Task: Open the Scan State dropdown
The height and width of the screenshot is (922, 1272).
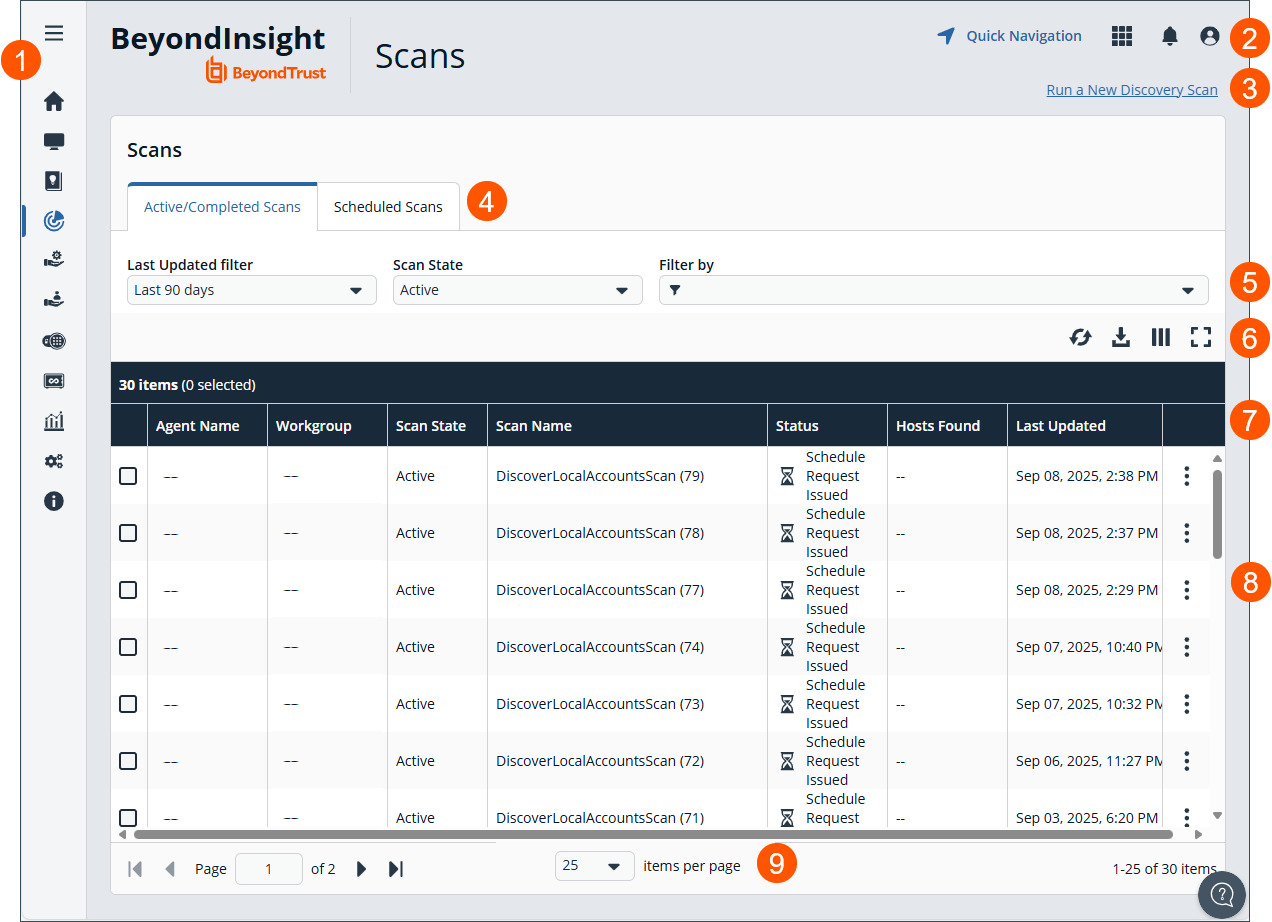Action: coord(518,290)
